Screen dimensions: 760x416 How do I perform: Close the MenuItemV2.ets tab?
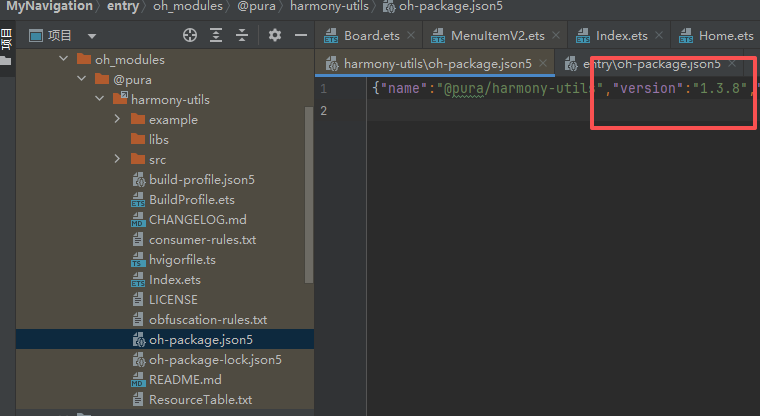coord(556,36)
